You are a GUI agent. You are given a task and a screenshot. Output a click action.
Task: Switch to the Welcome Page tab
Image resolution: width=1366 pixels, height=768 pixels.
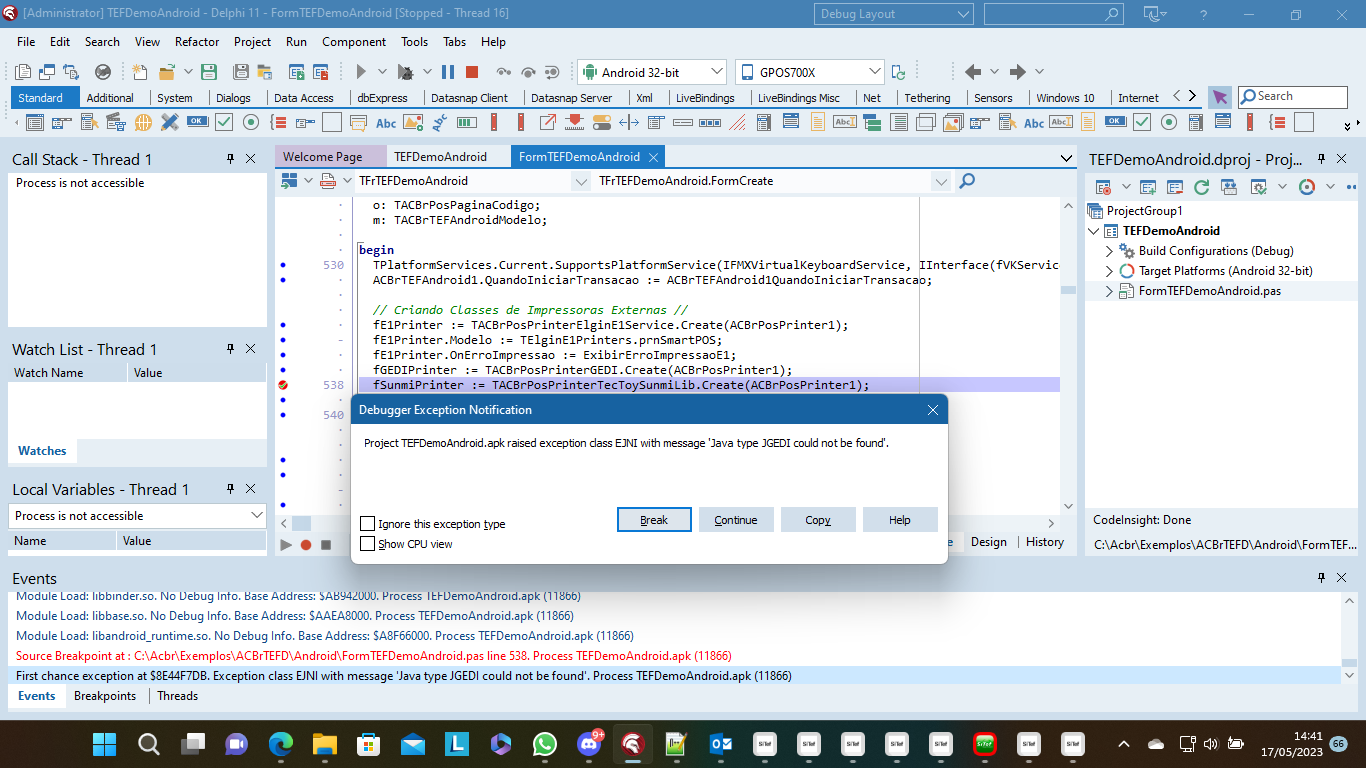click(x=322, y=157)
